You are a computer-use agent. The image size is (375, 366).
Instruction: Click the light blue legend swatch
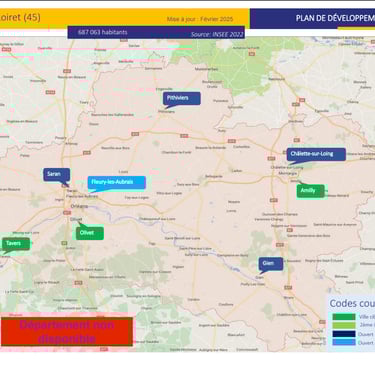coord(344,342)
